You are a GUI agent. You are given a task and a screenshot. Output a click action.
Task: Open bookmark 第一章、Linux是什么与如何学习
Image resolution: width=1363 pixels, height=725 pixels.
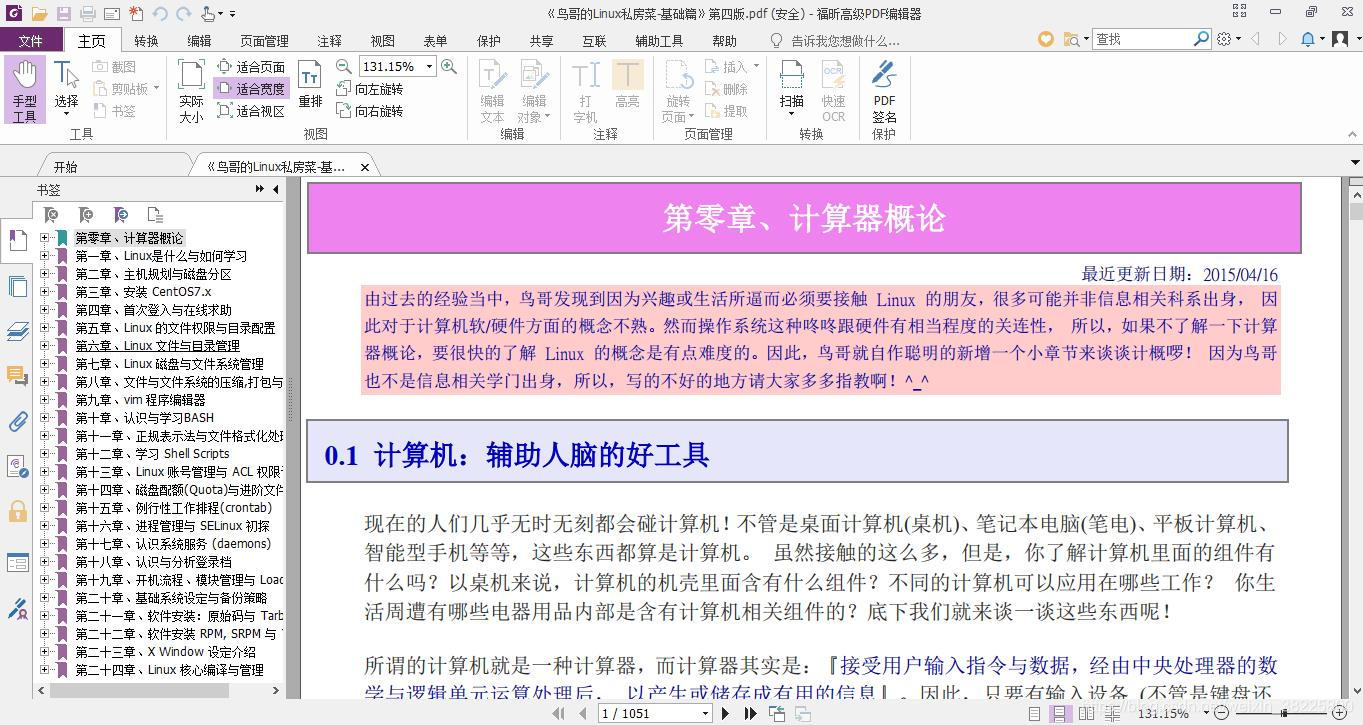161,256
